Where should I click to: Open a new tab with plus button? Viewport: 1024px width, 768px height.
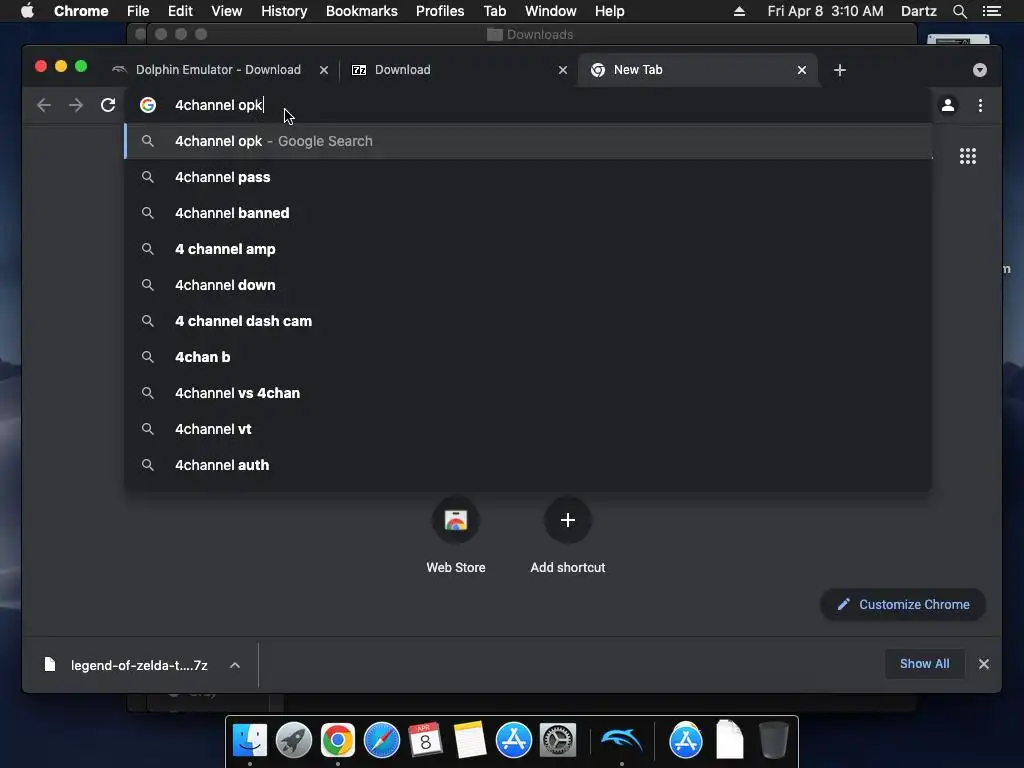[840, 70]
